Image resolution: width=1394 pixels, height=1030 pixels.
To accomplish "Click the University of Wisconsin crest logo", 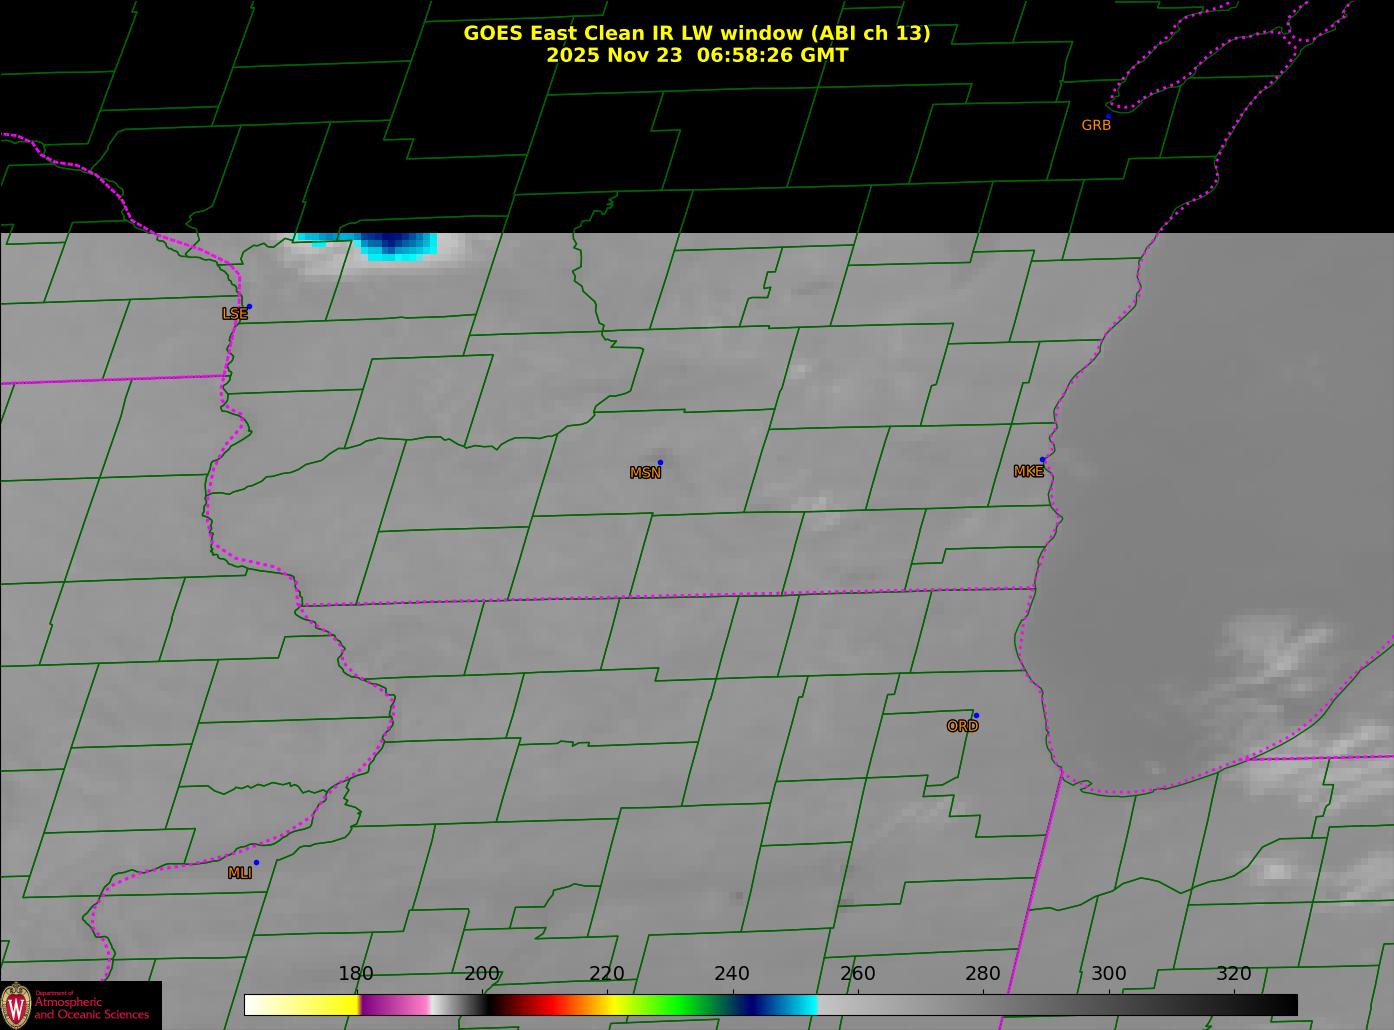I will 16,1005.
